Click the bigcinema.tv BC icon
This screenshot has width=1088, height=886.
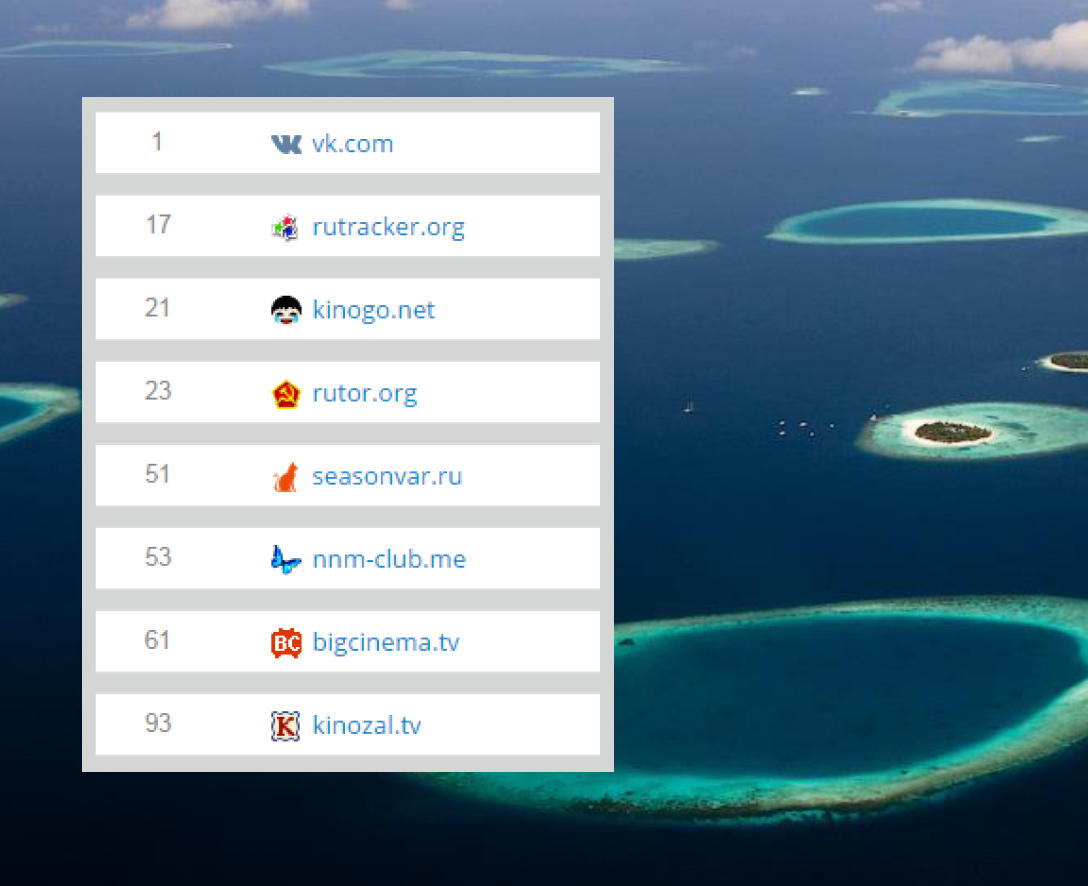286,642
